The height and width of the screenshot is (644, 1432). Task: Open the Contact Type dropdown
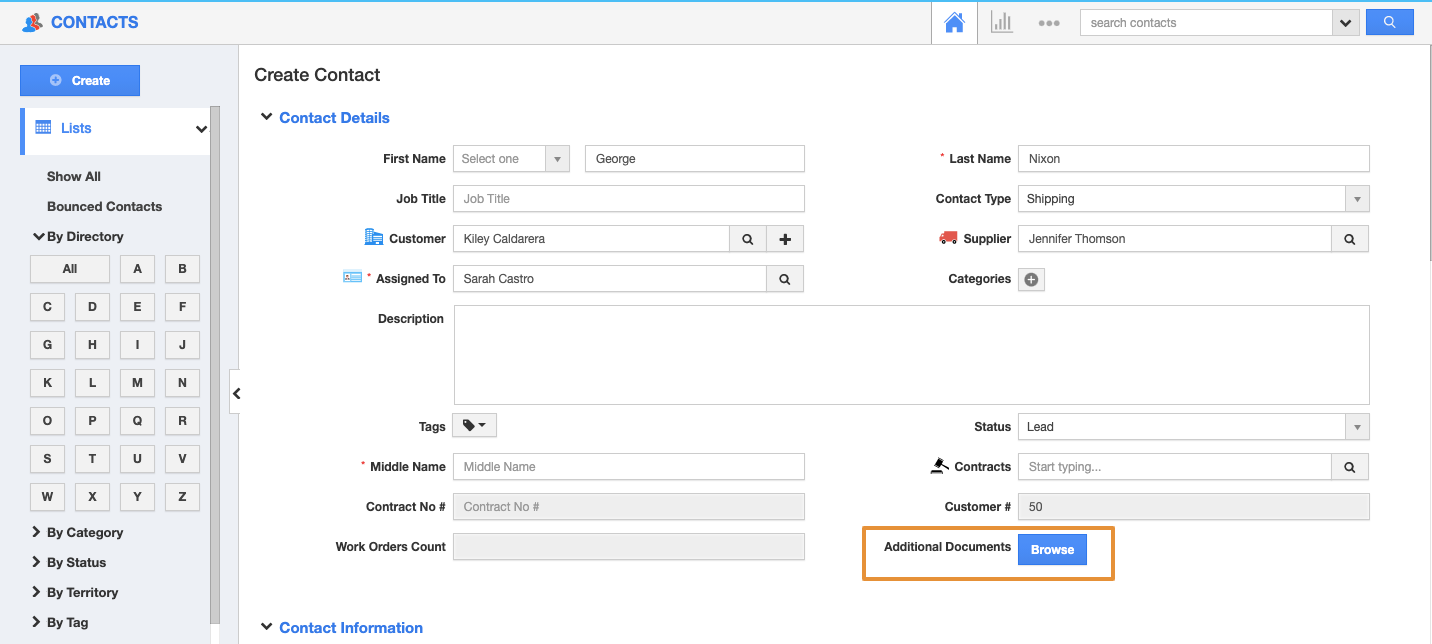[x=1356, y=198]
